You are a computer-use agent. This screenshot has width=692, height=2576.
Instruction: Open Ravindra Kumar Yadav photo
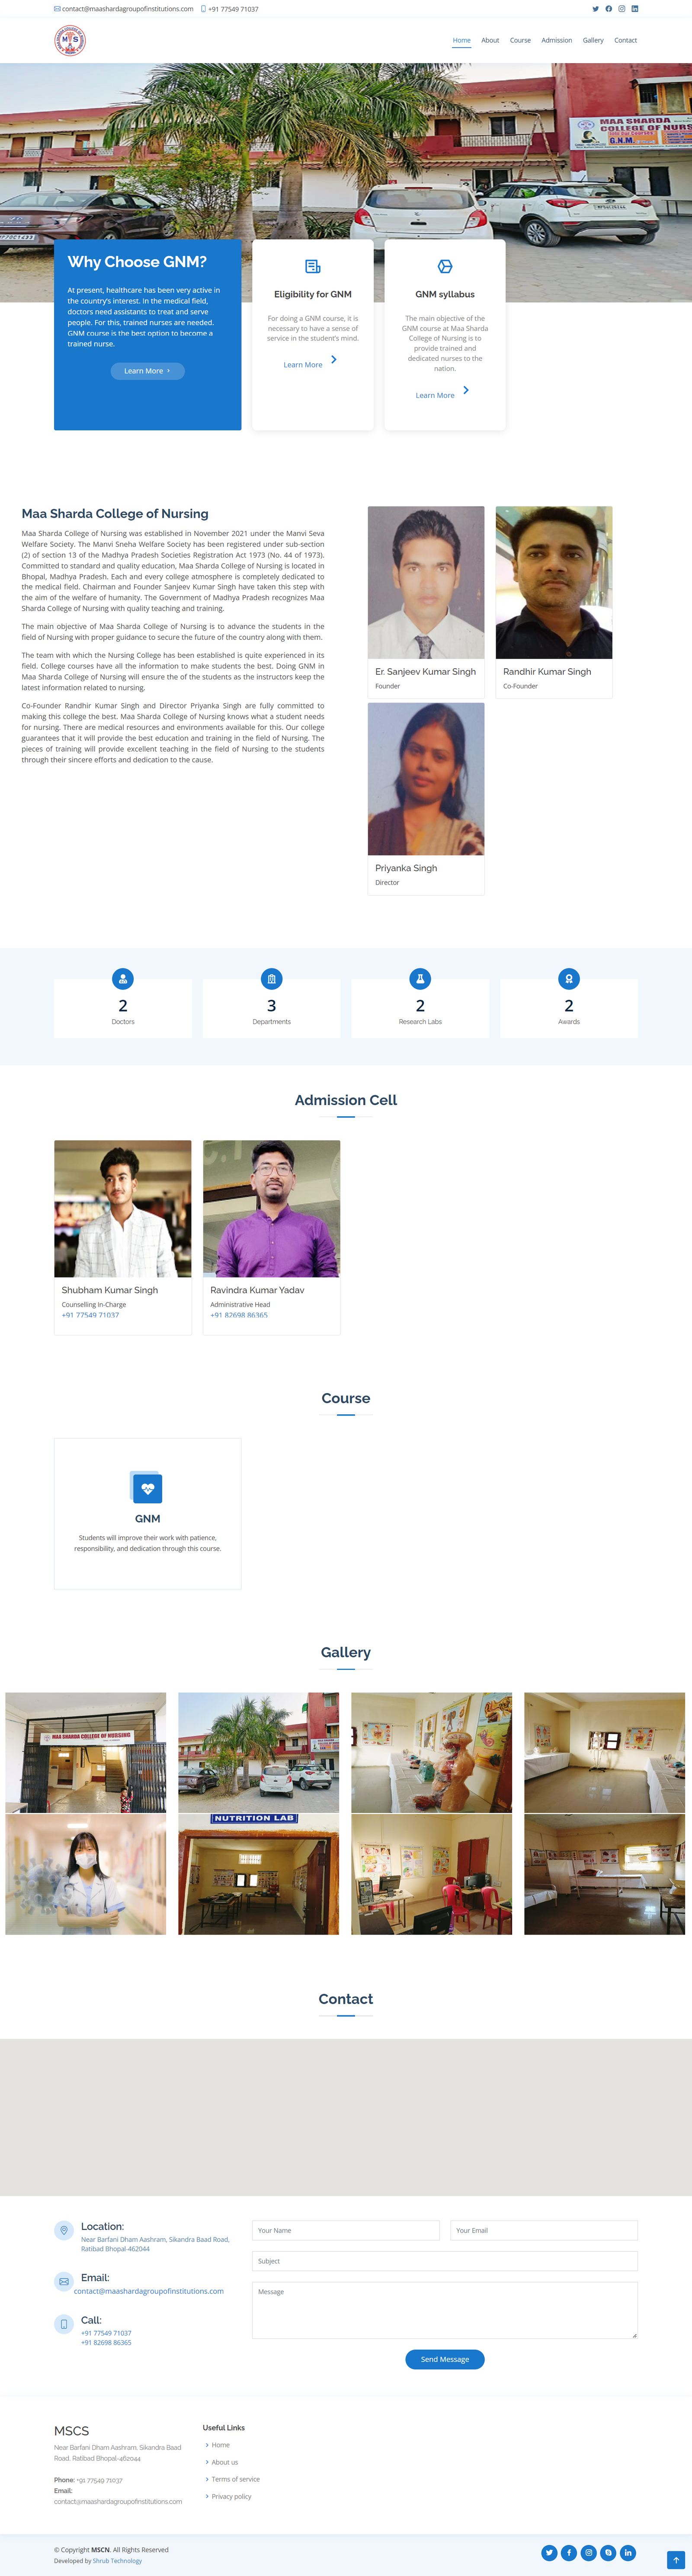pos(271,1208)
